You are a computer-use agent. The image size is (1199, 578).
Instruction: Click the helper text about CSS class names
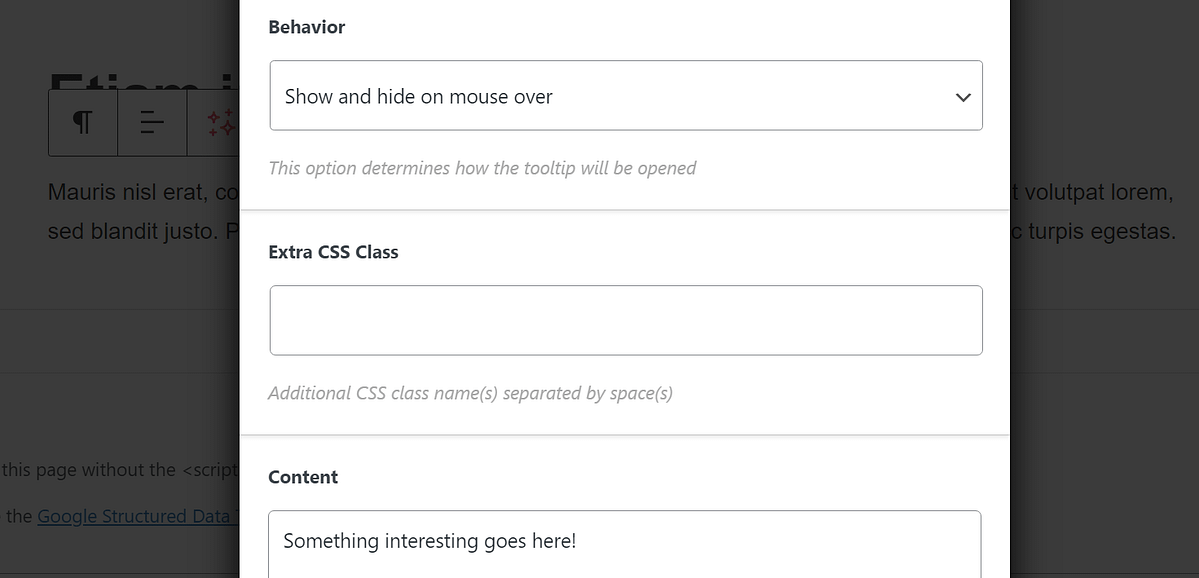tap(470, 393)
